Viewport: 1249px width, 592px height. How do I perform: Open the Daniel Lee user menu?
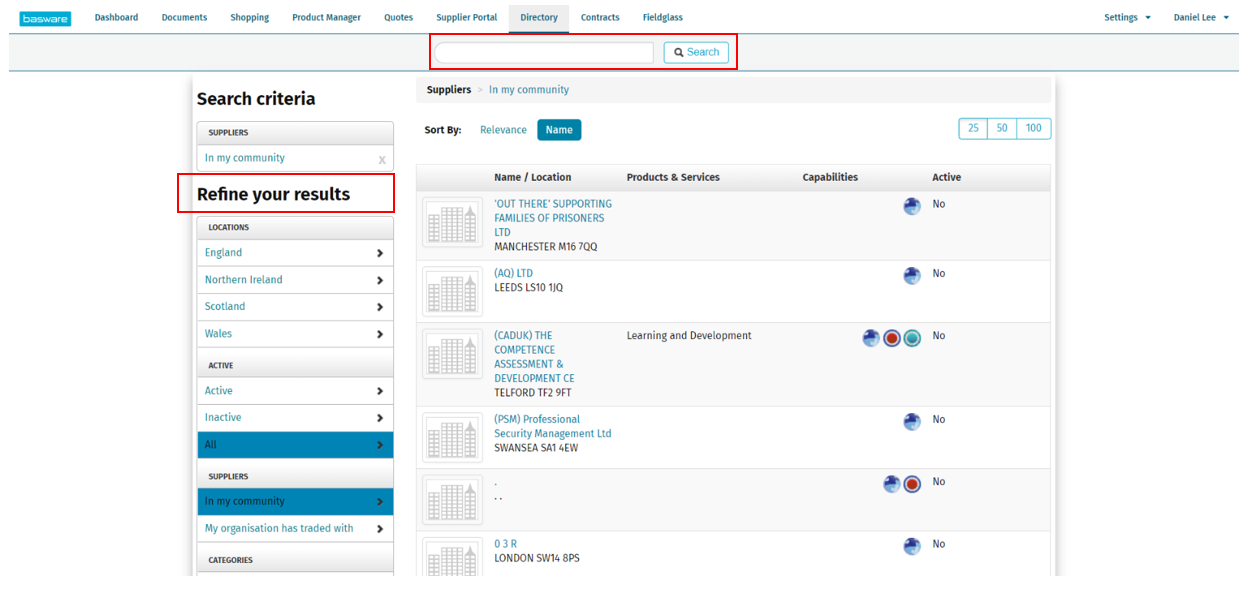click(1201, 18)
